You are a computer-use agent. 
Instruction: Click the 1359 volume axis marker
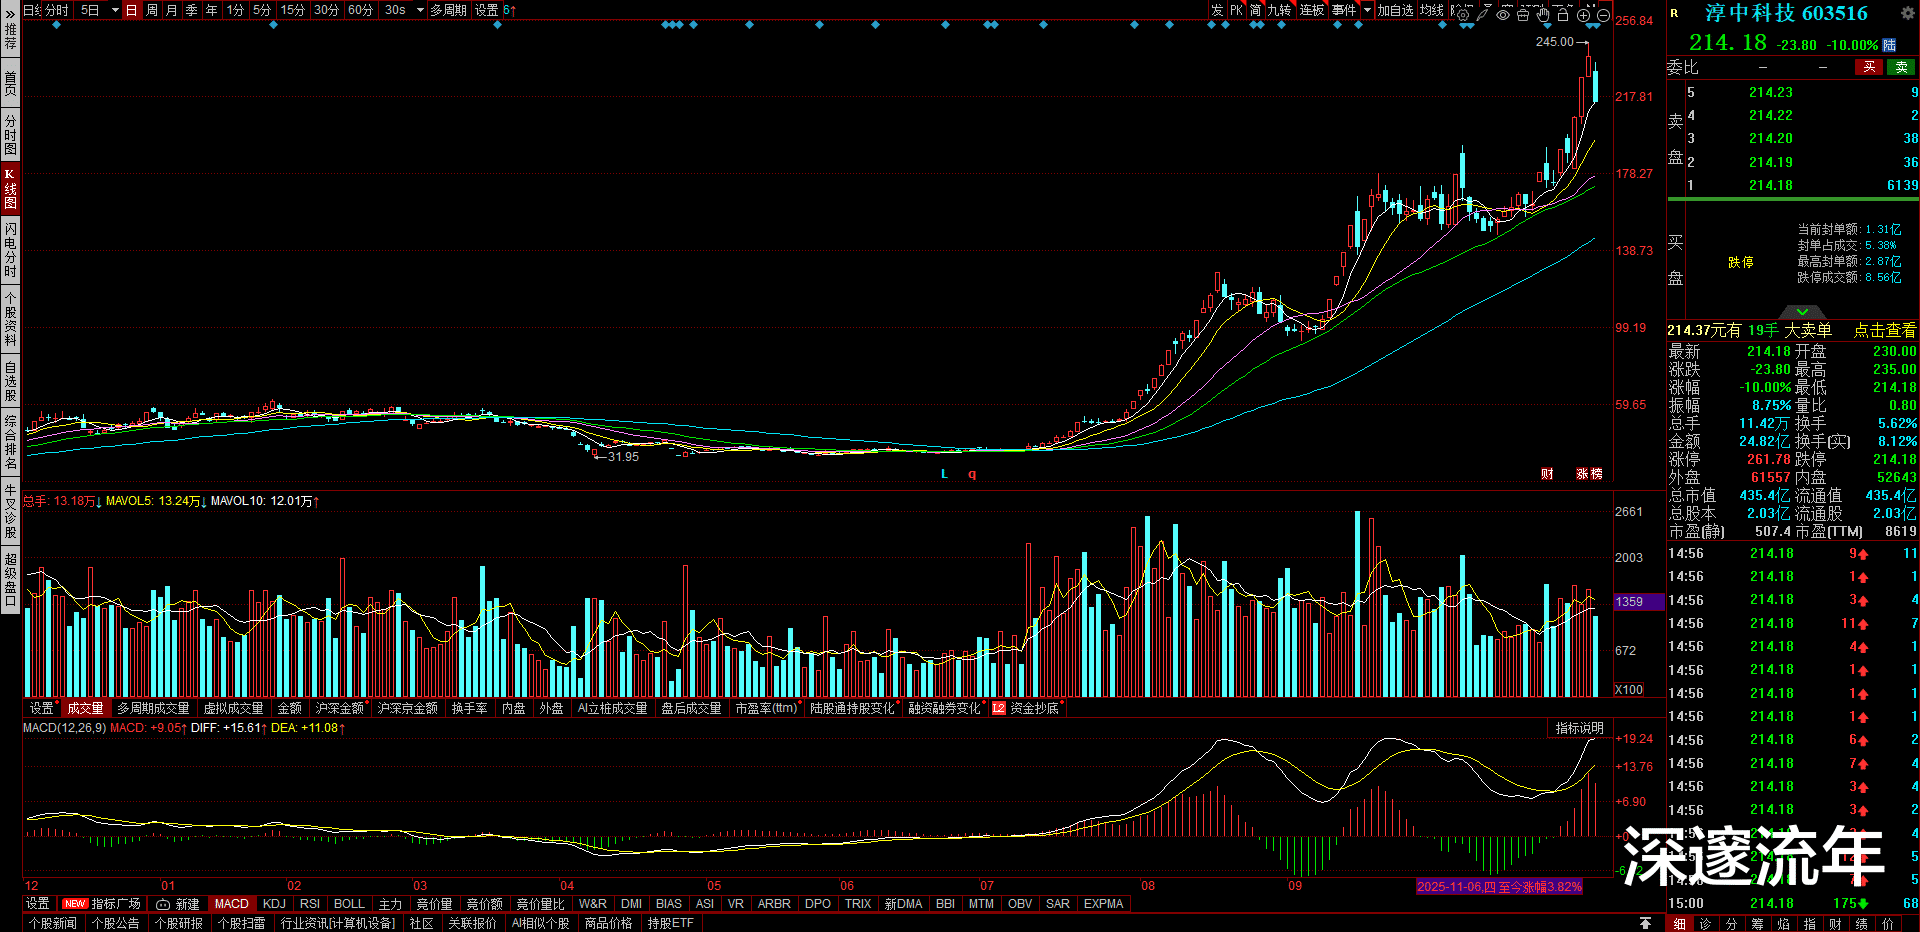pos(1639,602)
